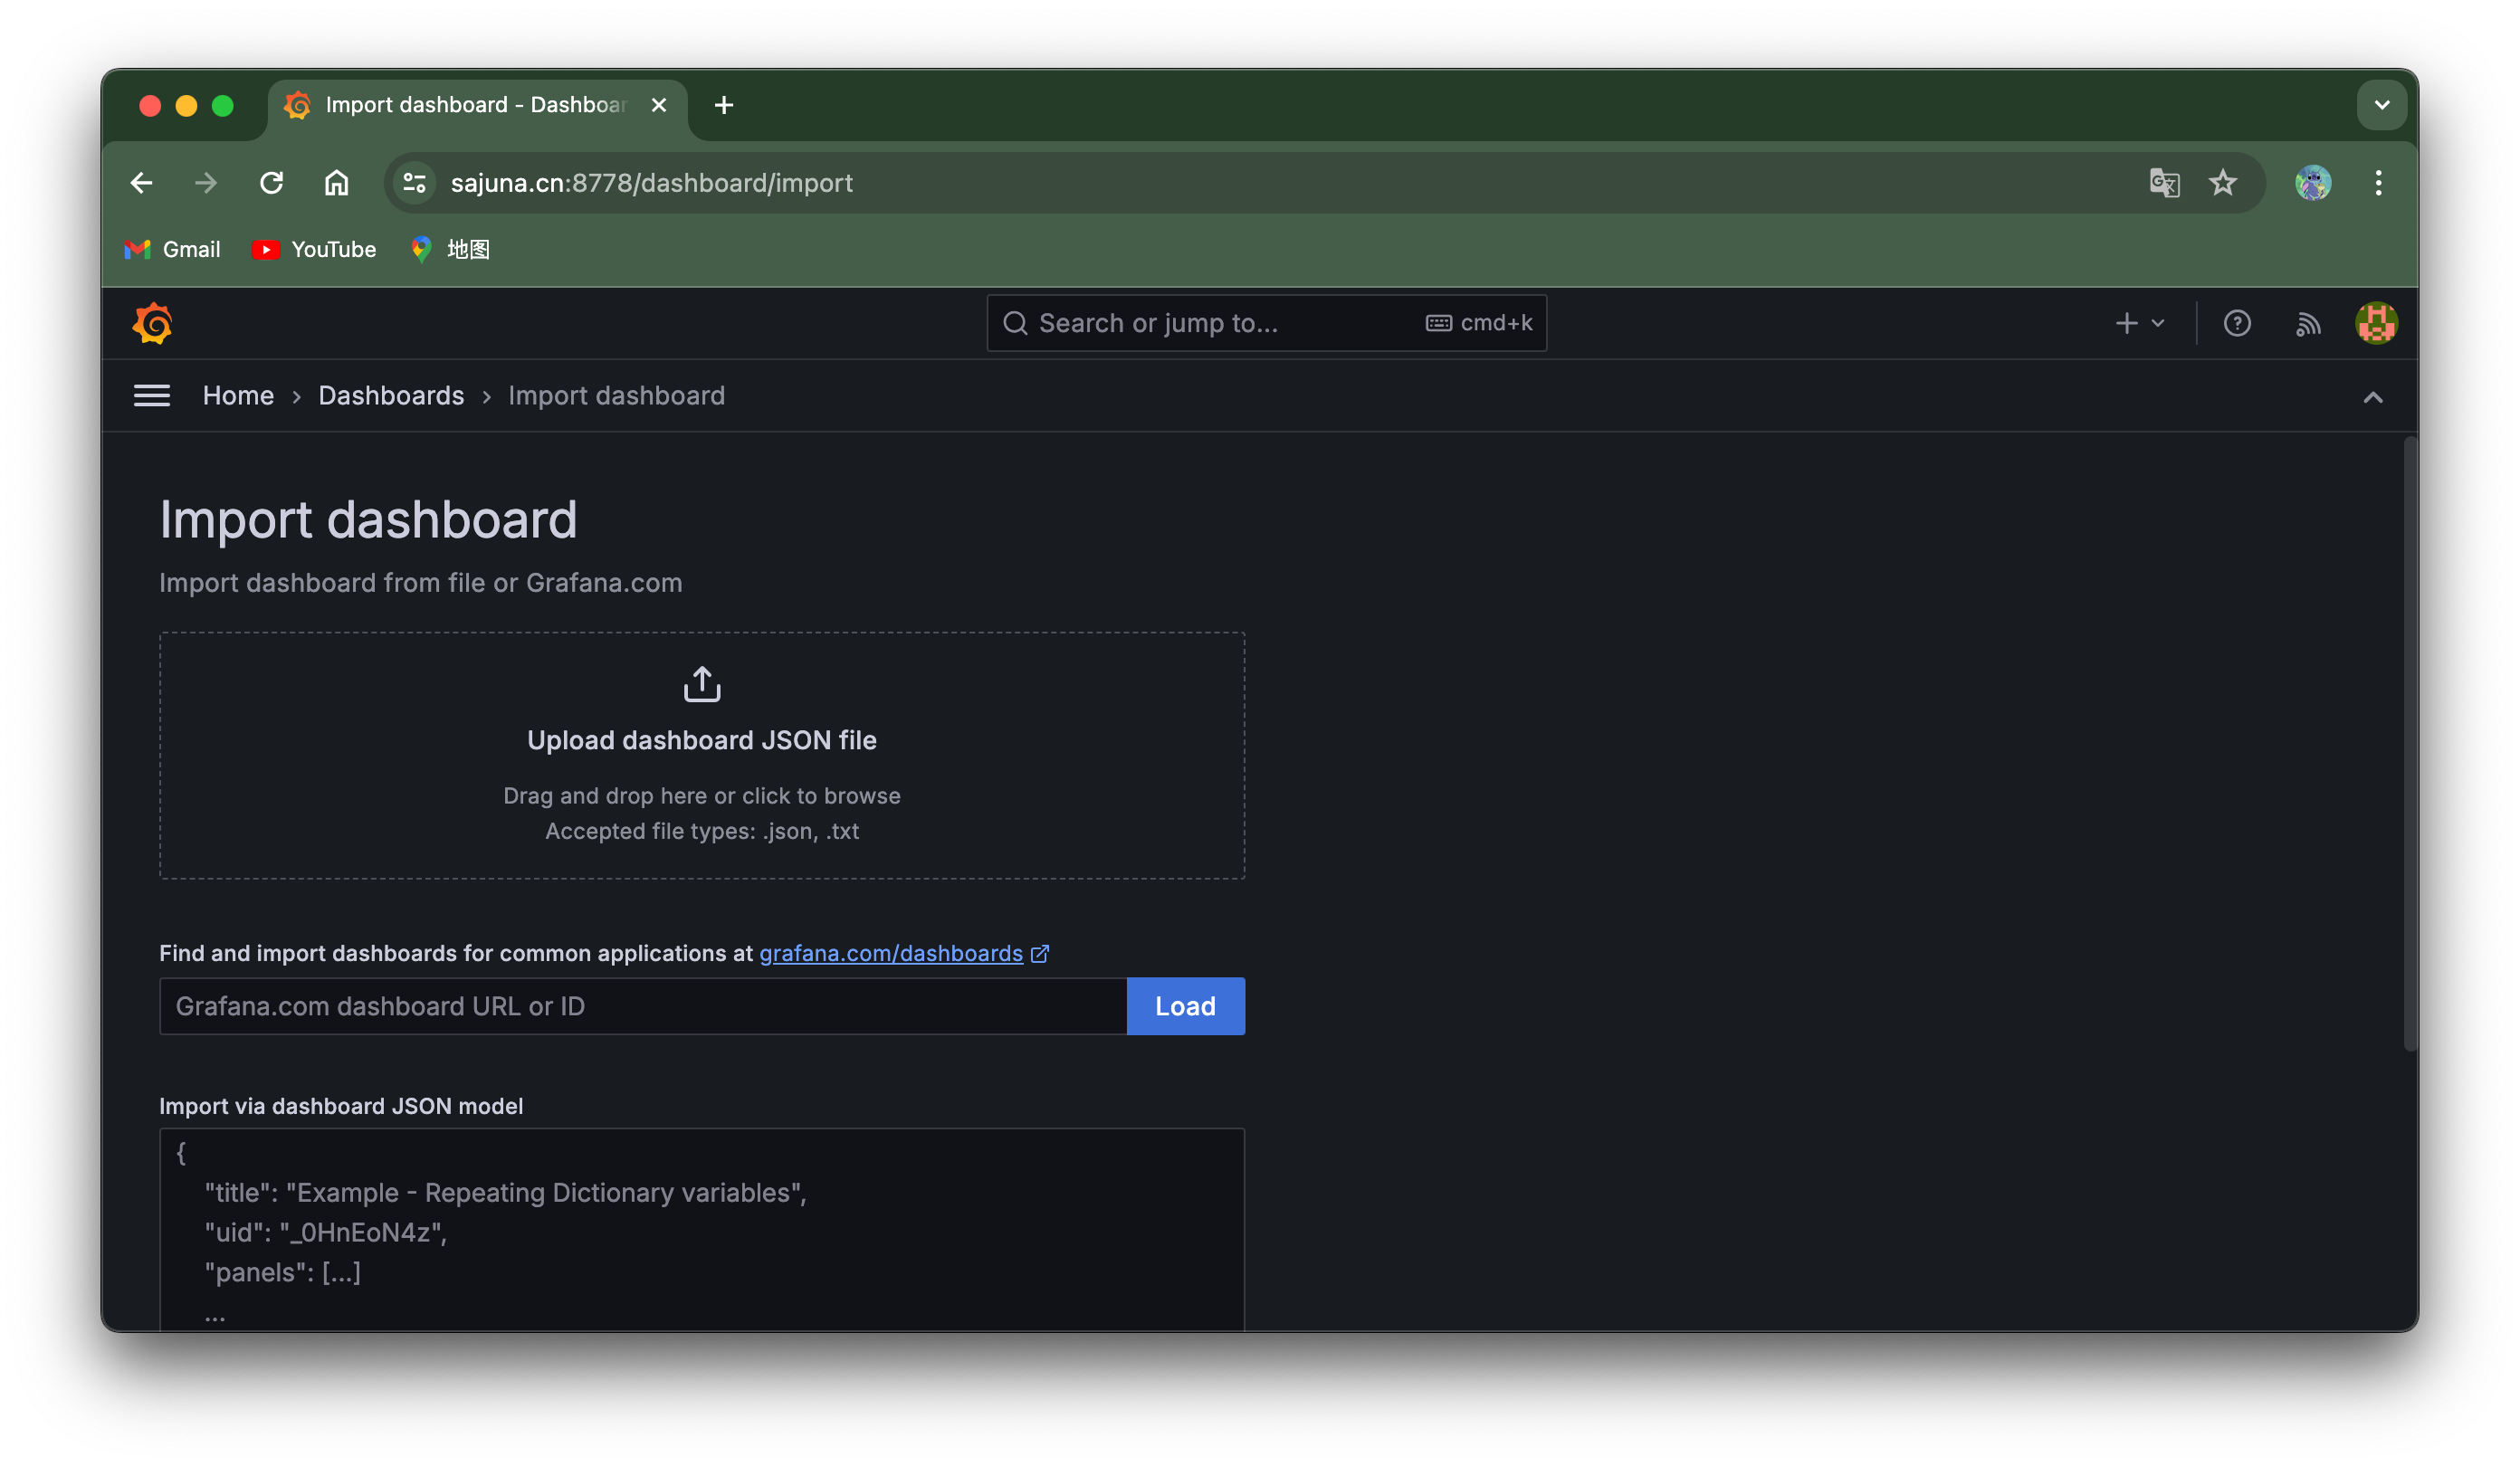Screen dimensions: 2520x1466
Task: Open Chrome three-dot menu
Action: (x=2378, y=183)
